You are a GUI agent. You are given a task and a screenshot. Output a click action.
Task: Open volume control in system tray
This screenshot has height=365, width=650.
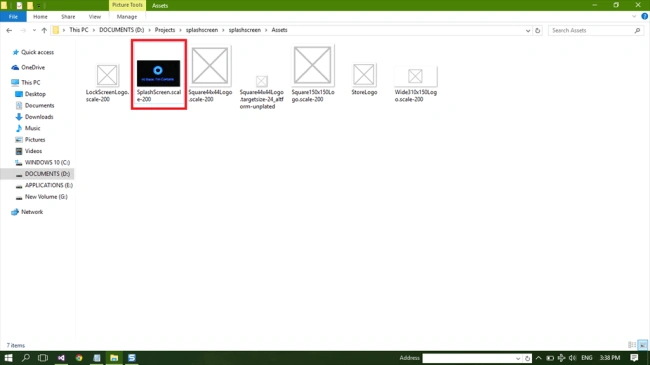pyautogui.click(x=572, y=358)
